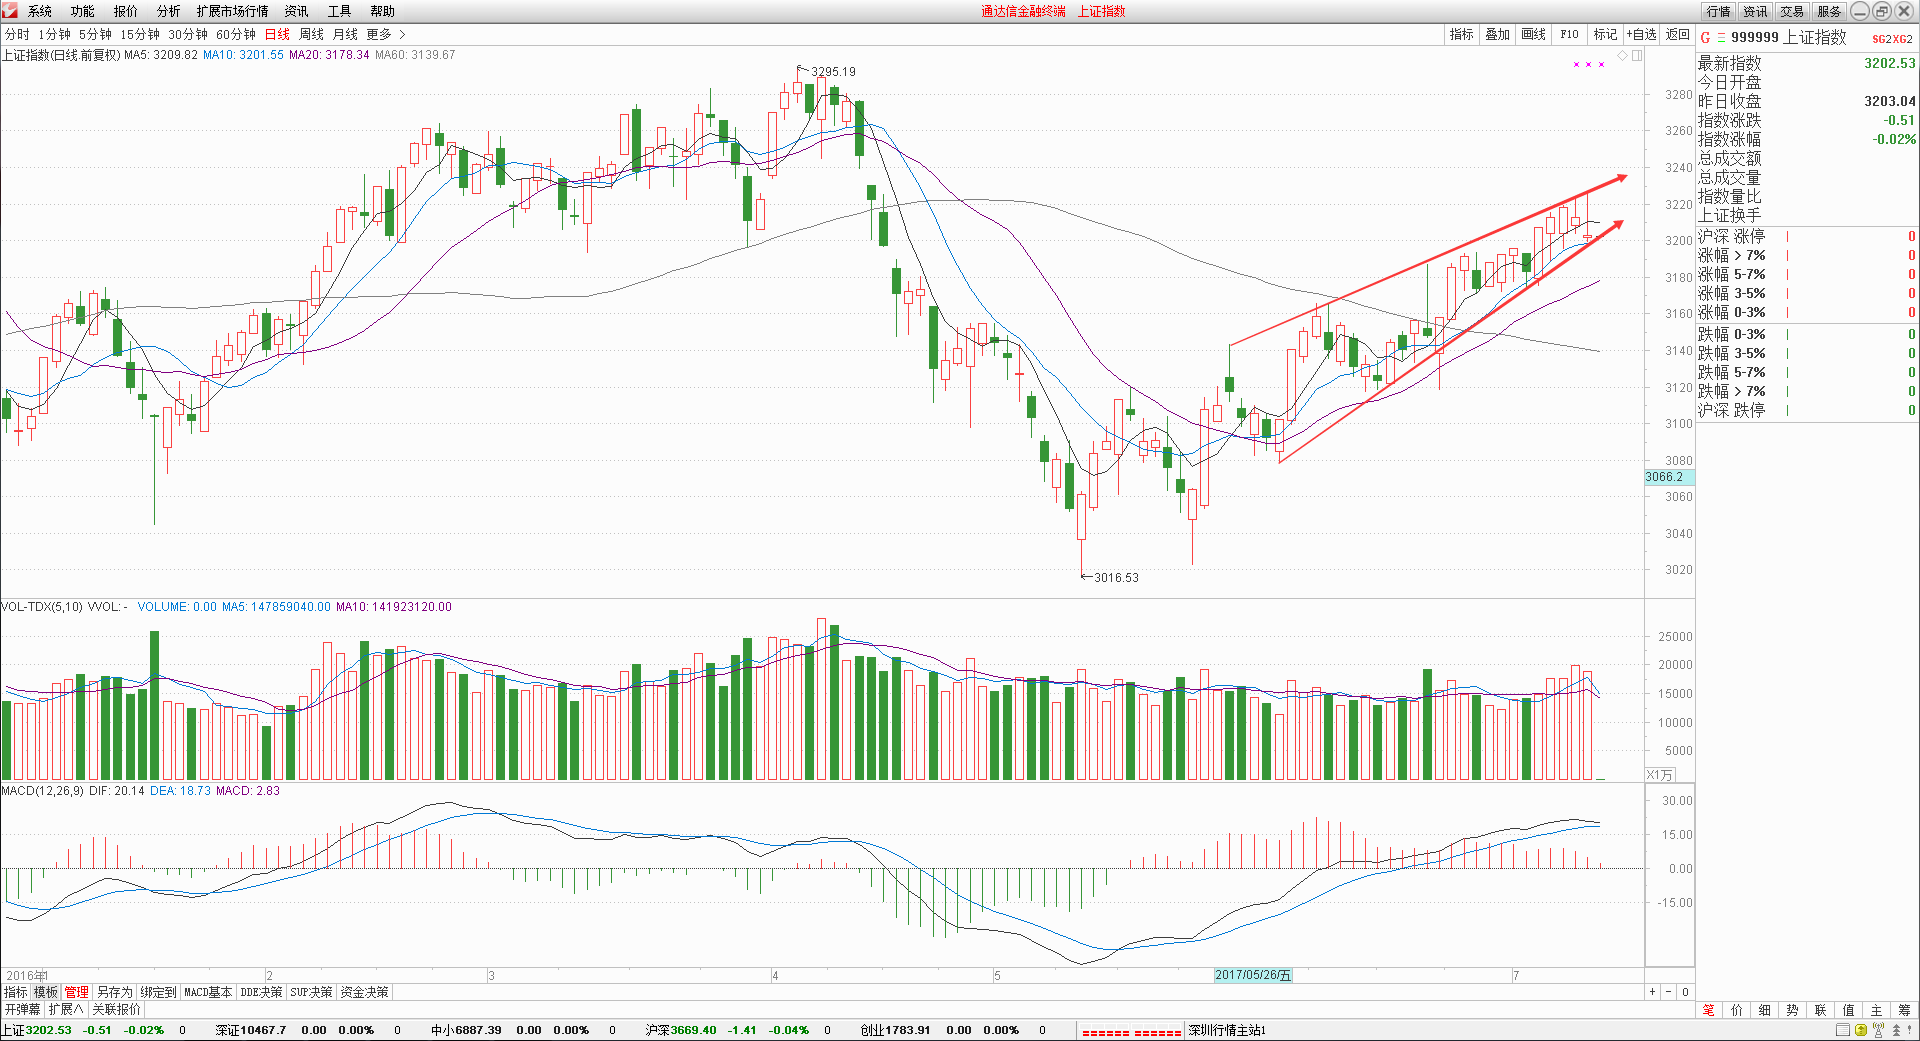Select the MACD基本 template tab
The width and height of the screenshot is (1920, 1041).
pos(208,992)
